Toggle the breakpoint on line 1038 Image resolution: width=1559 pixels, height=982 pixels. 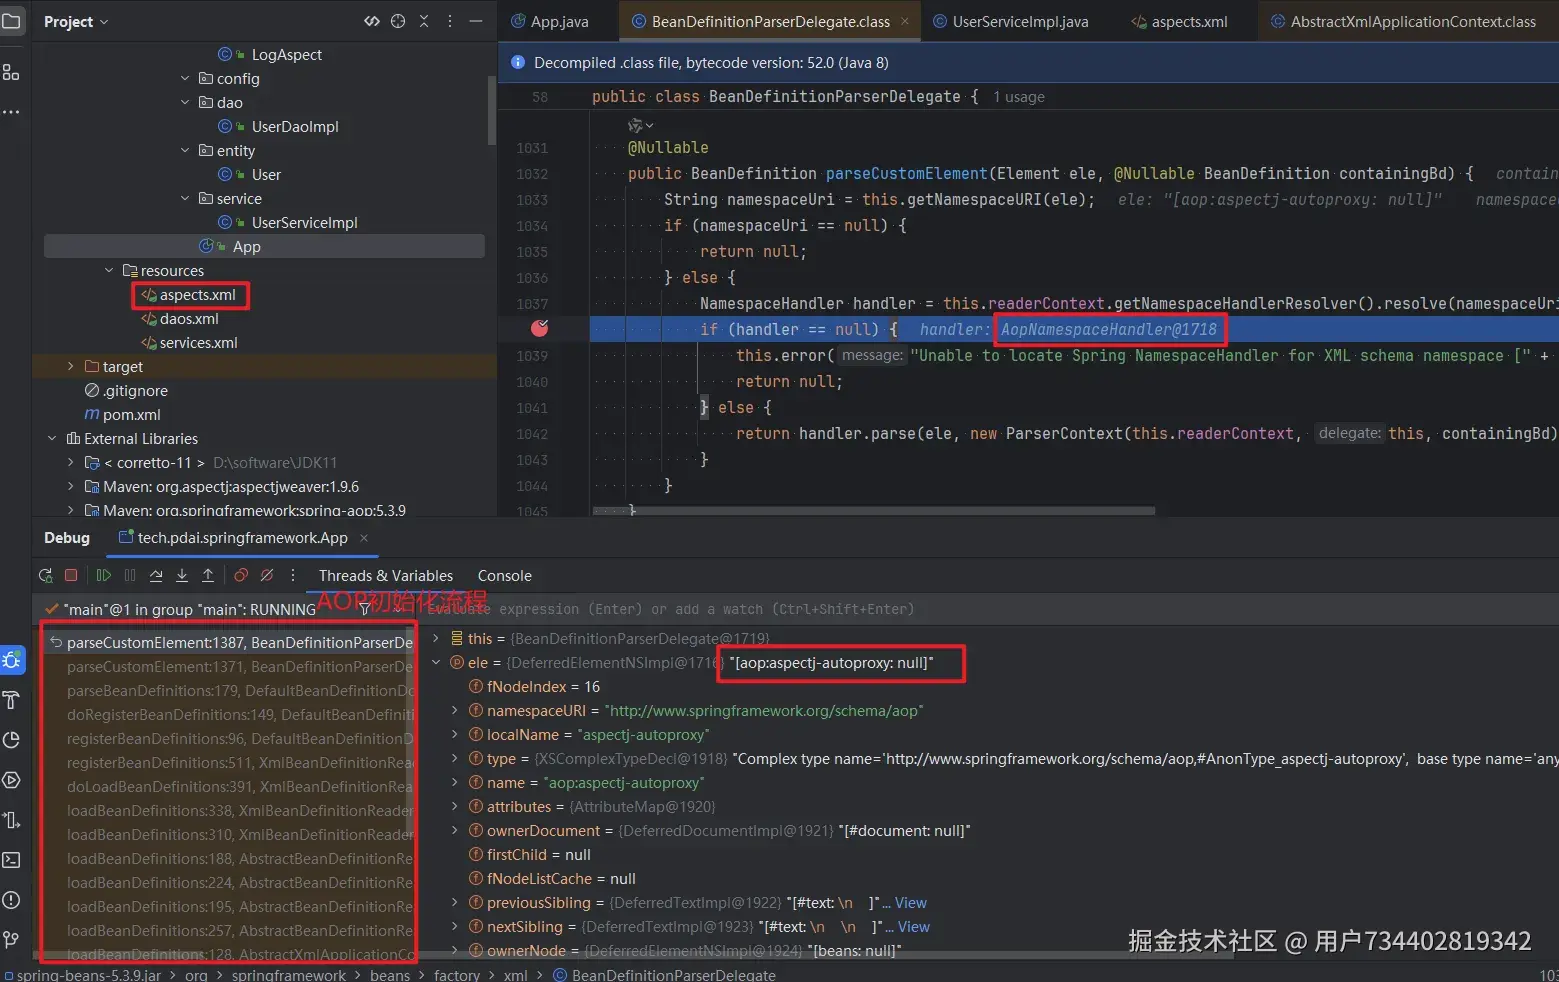[540, 328]
